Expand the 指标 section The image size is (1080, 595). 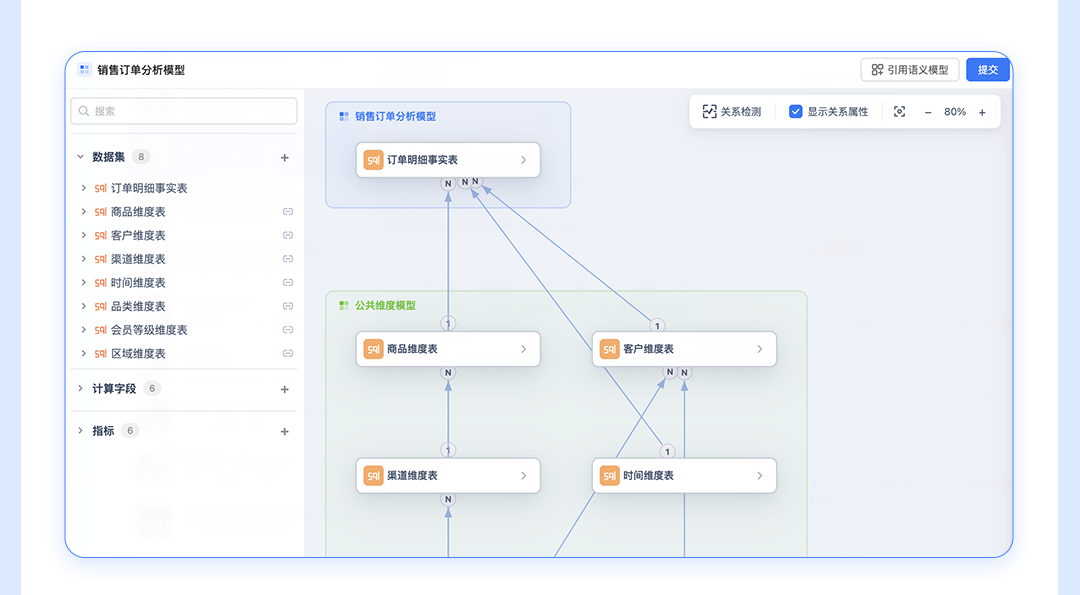(81, 430)
